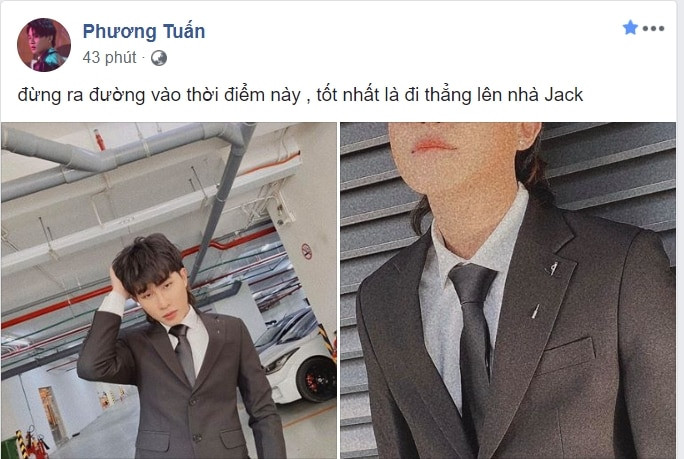Open the post options three-dot menu
The image size is (684, 459).
pyautogui.click(x=653, y=29)
